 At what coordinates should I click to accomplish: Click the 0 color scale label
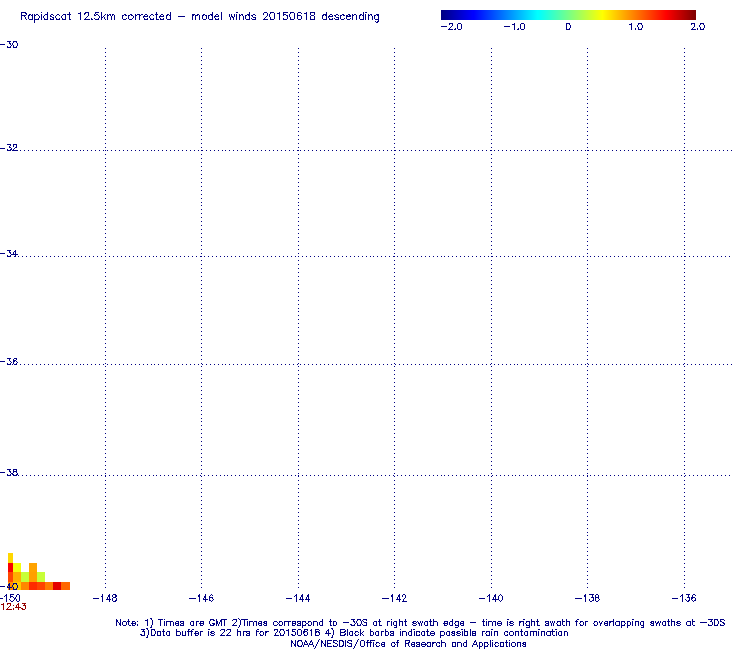point(568,27)
